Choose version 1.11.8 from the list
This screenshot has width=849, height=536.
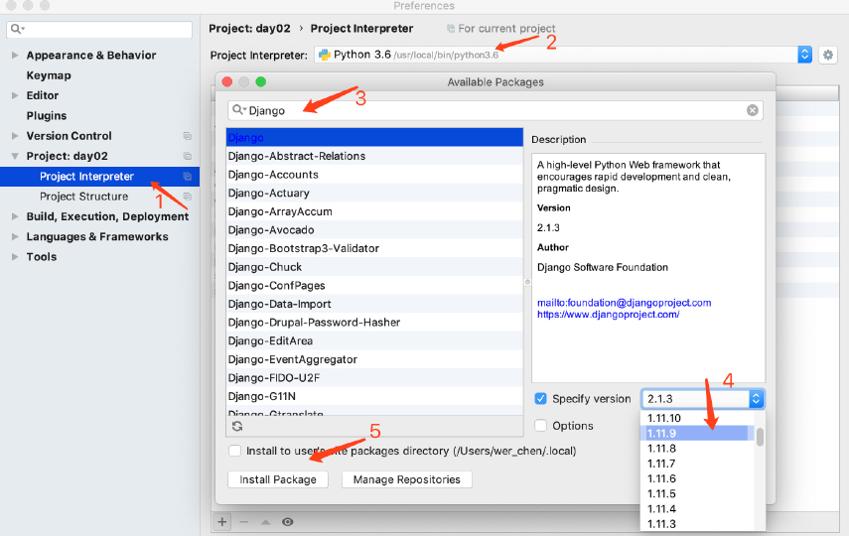[662, 449]
